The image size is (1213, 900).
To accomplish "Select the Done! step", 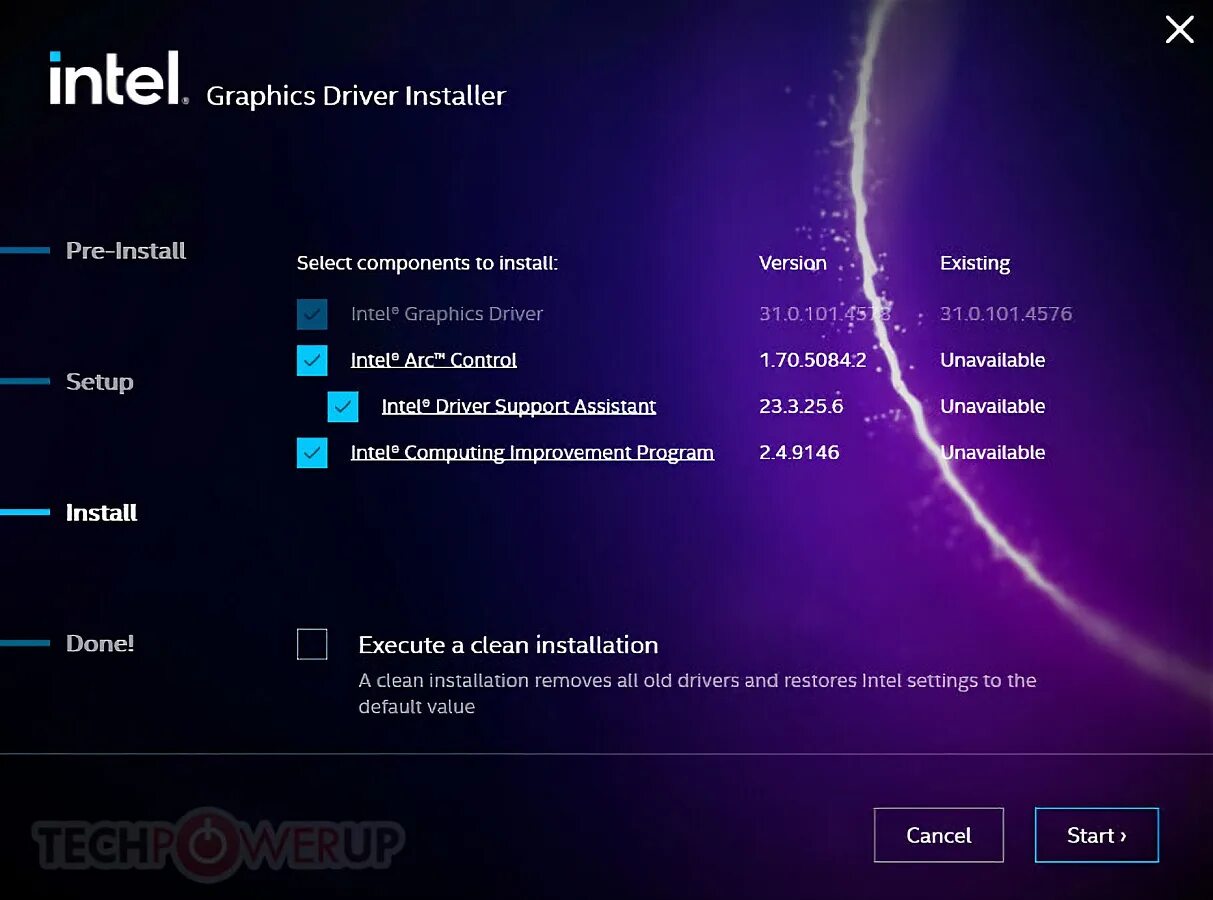I will pos(100,643).
